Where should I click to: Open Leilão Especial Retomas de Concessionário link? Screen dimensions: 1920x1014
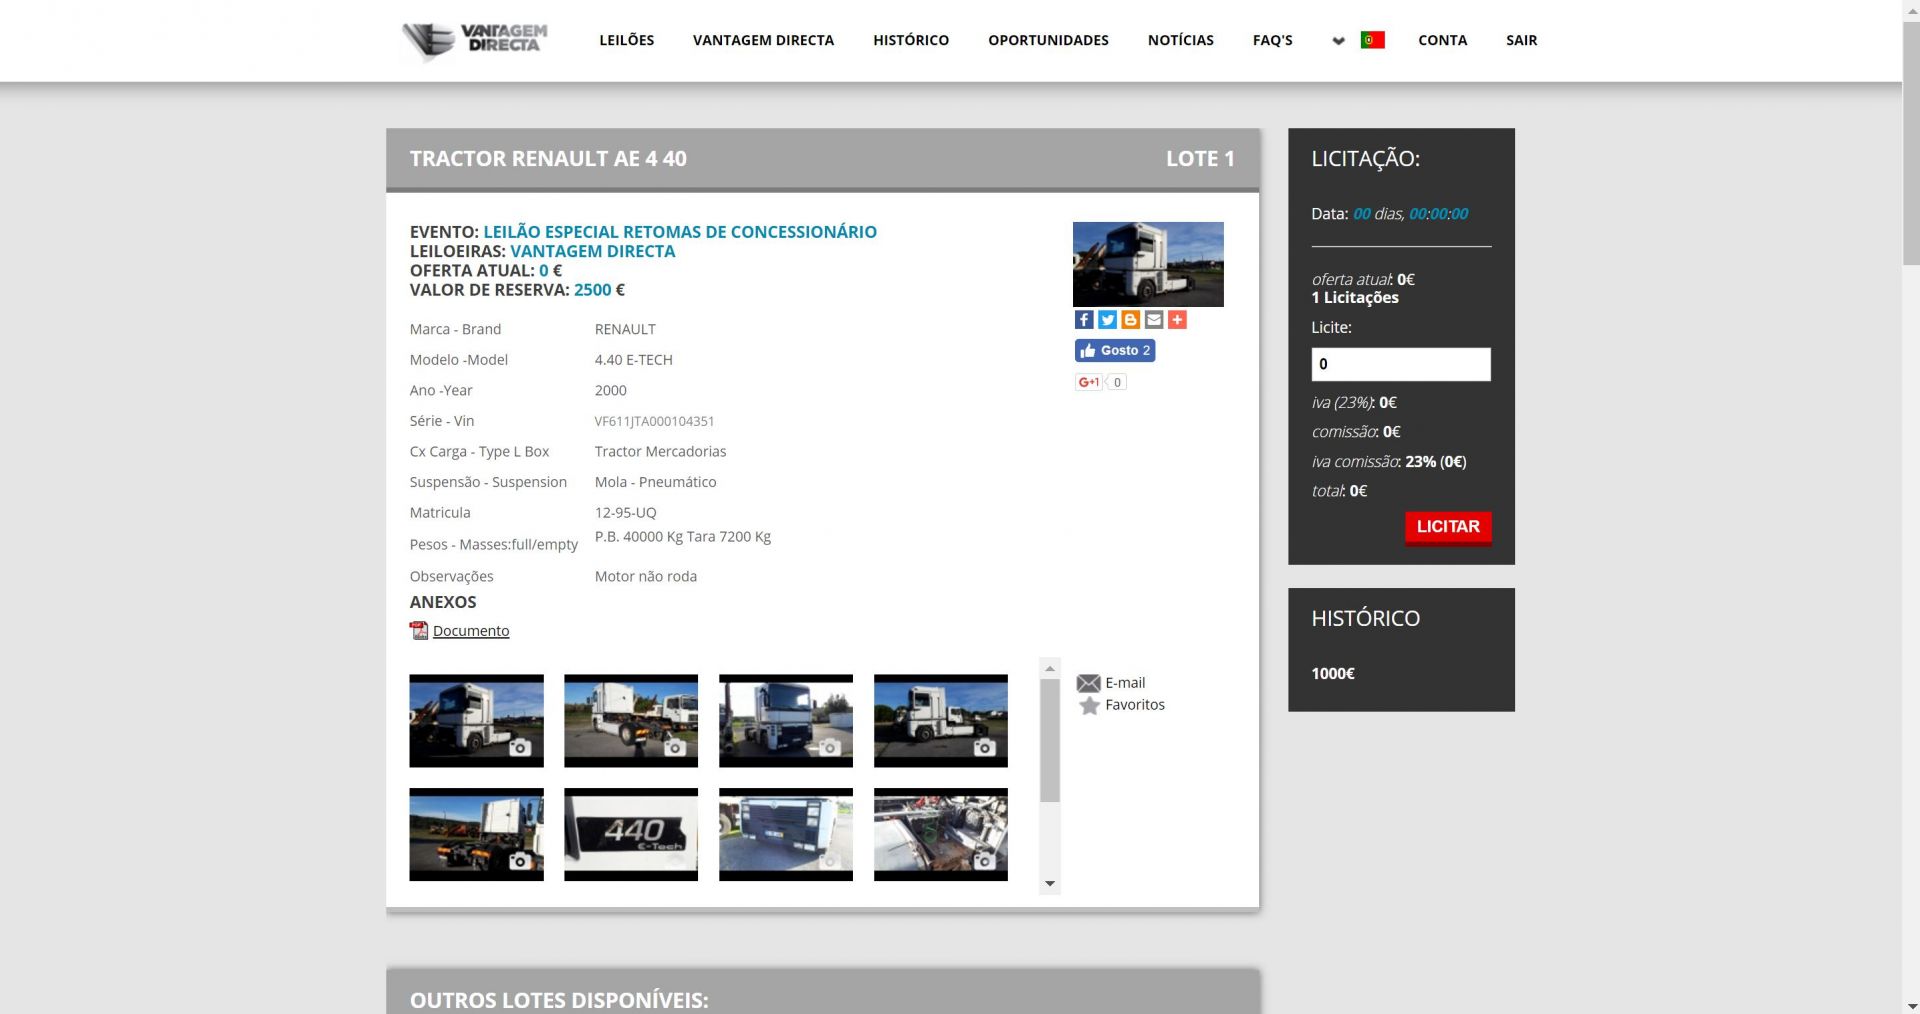click(680, 232)
